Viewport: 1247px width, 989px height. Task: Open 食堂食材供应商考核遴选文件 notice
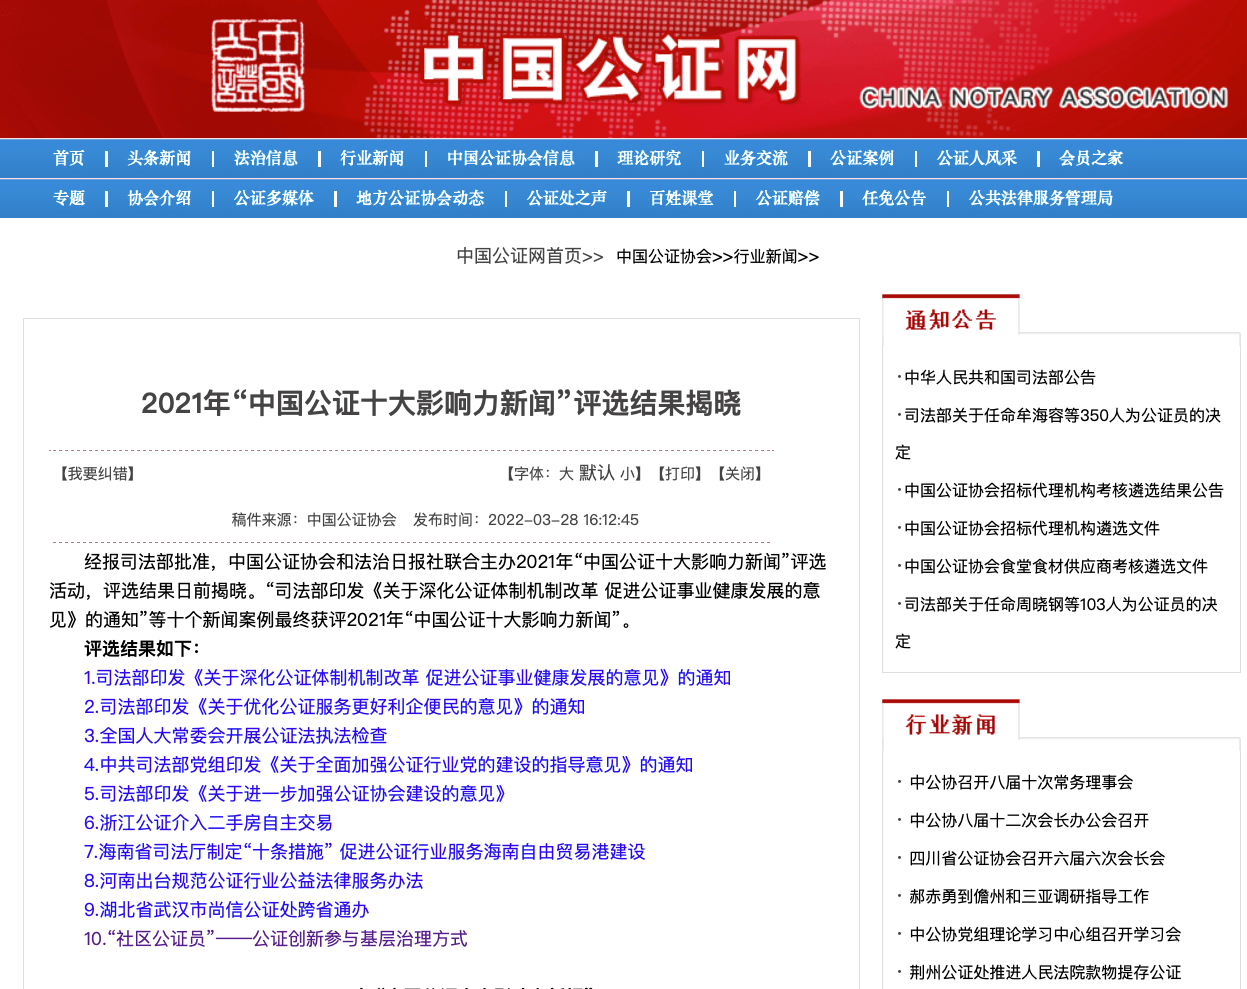1056,566
